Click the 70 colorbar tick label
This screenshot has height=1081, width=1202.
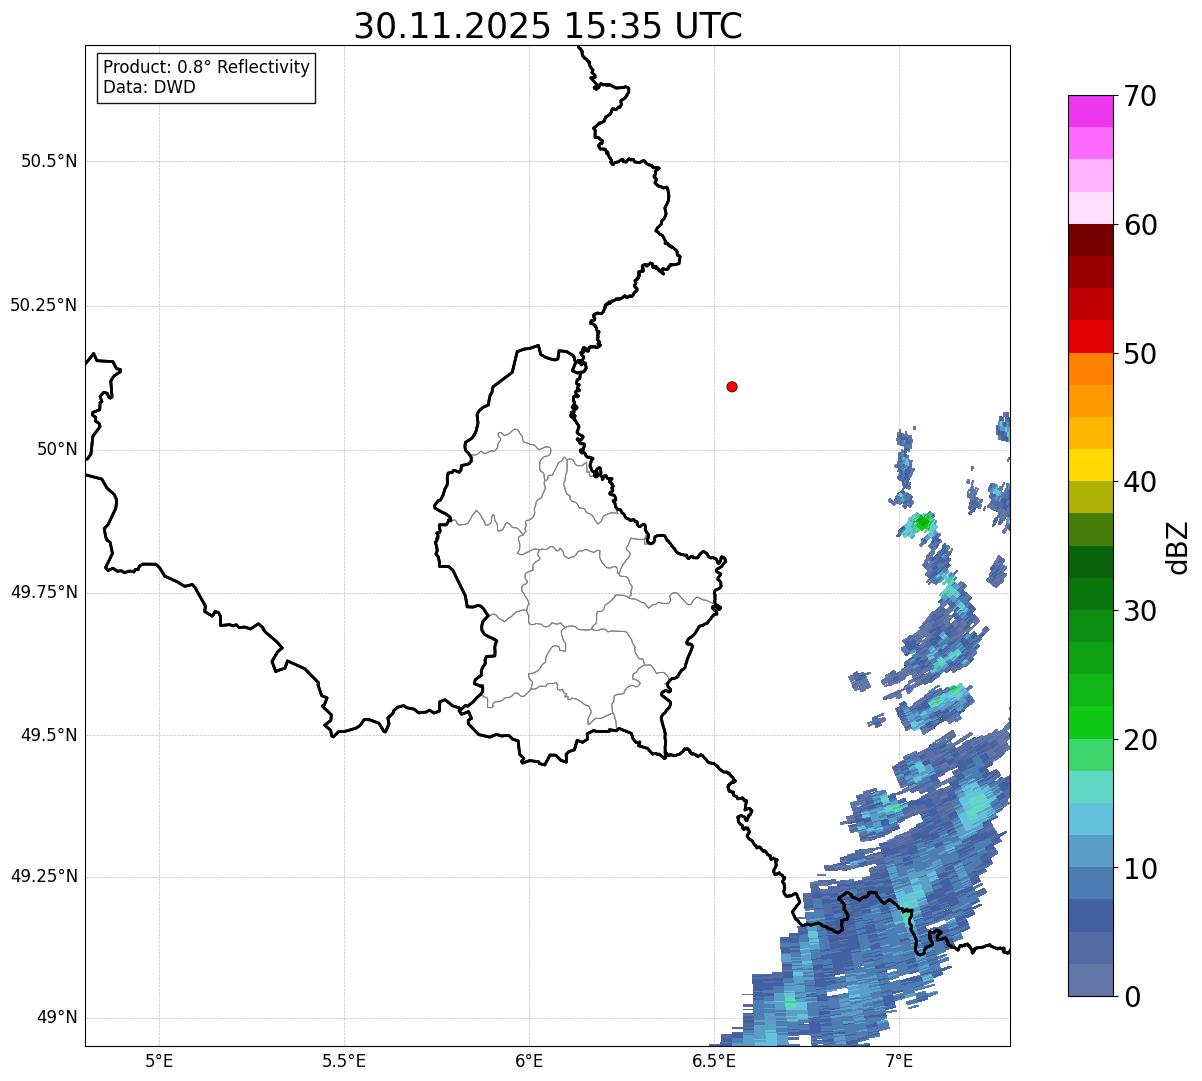pyautogui.click(x=1139, y=97)
